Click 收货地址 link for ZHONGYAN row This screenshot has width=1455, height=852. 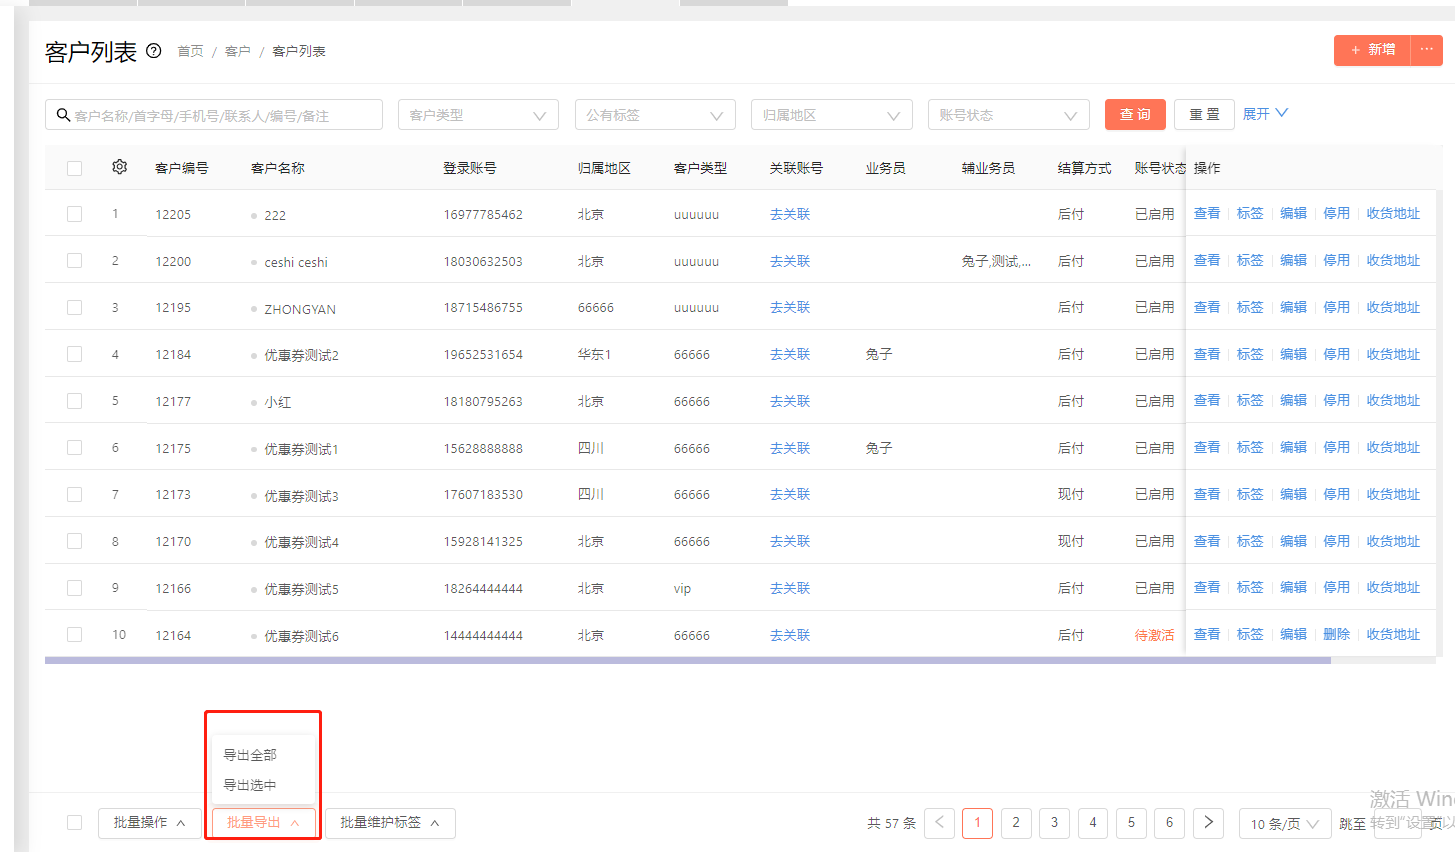pyautogui.click(x=1393, y=307)
